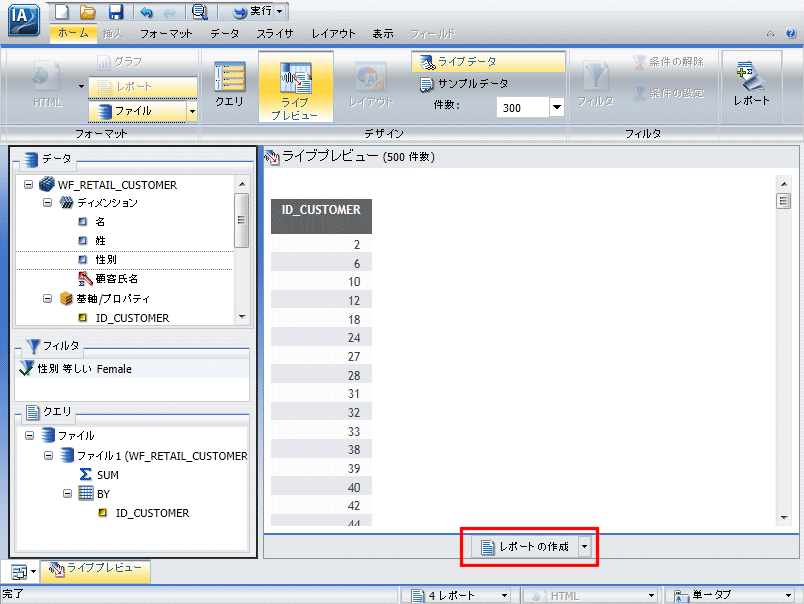Enable ライブデータ for the preview
Viewport: 804px width, 604px height.
pyautogui.click(x=488, y=62)
